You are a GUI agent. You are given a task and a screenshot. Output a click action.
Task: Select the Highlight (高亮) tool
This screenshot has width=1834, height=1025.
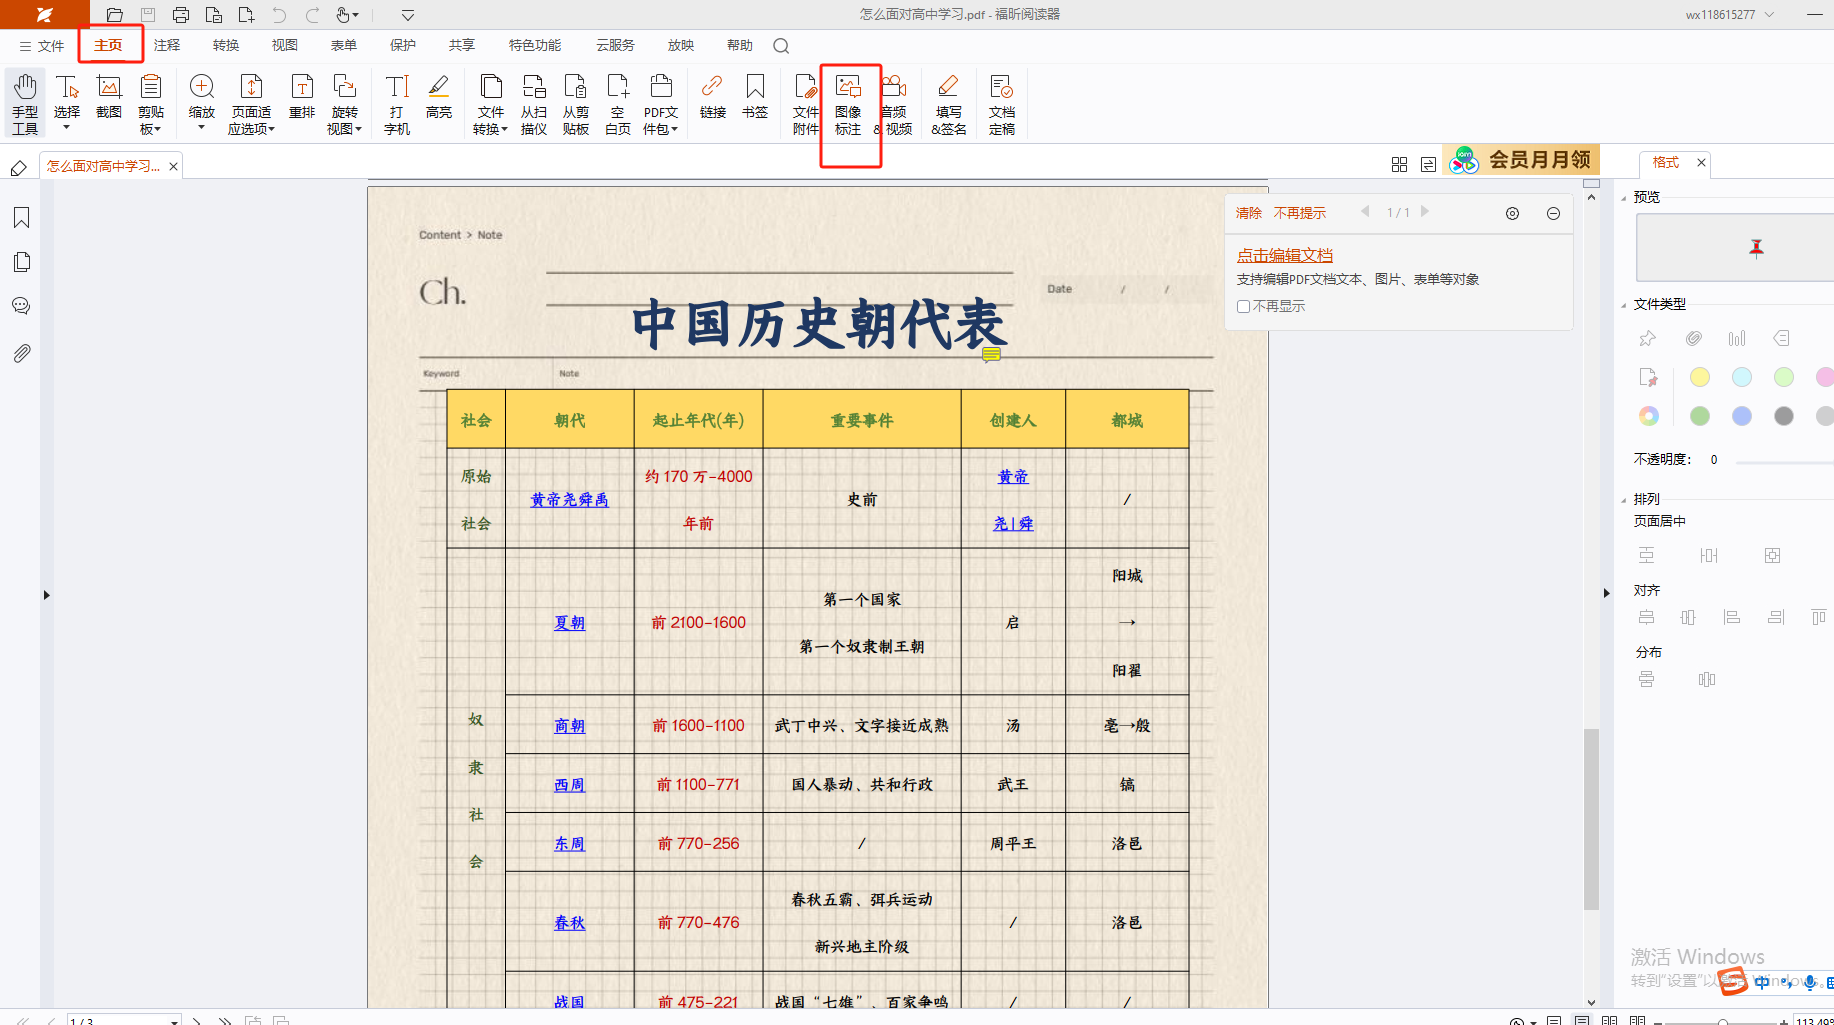438,98
